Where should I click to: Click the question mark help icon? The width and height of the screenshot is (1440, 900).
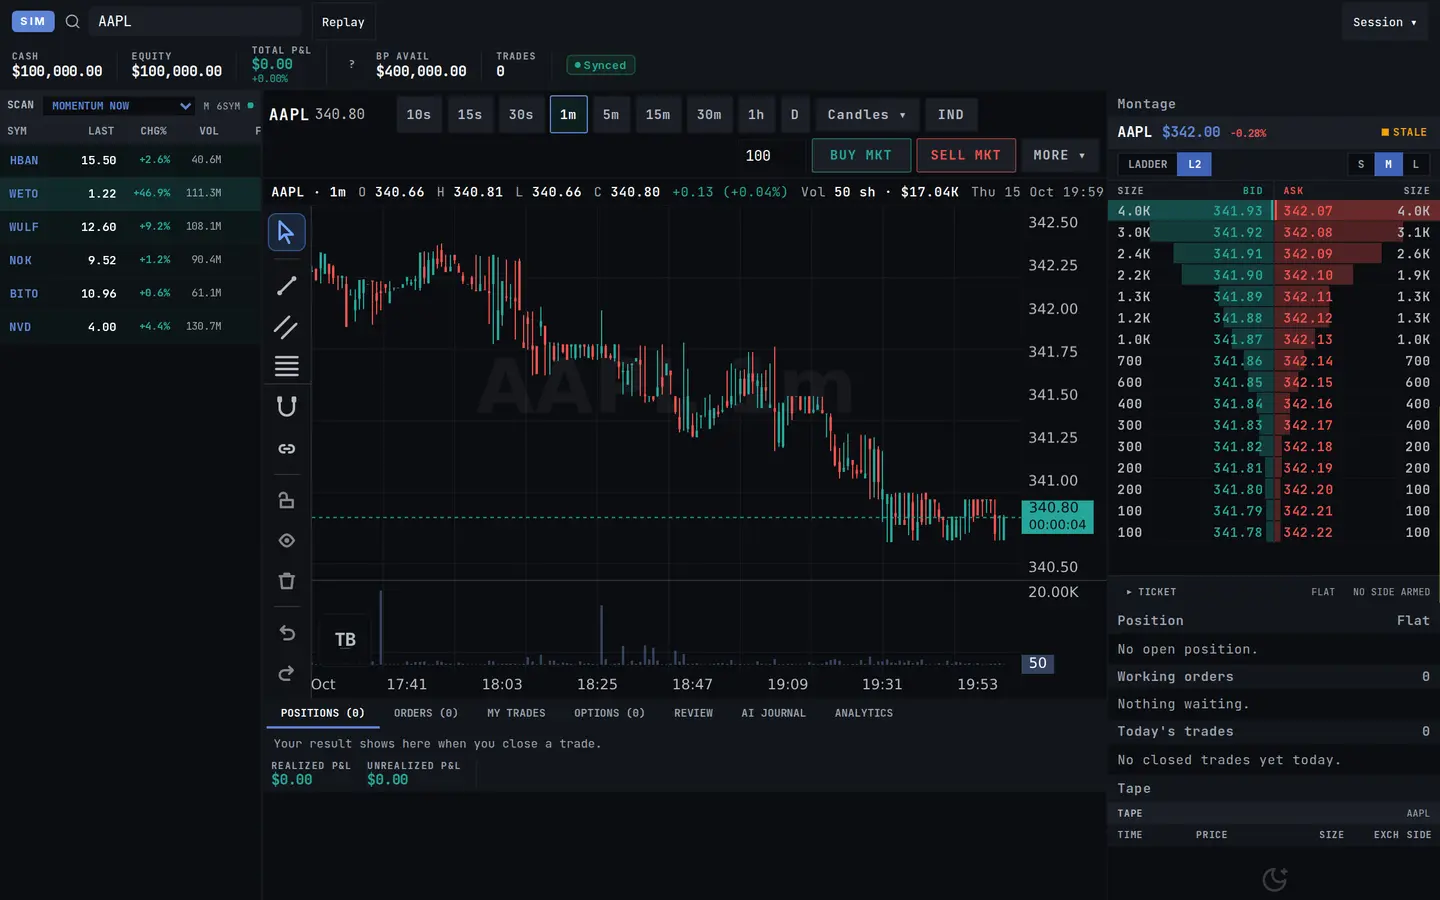click(351, 65)
